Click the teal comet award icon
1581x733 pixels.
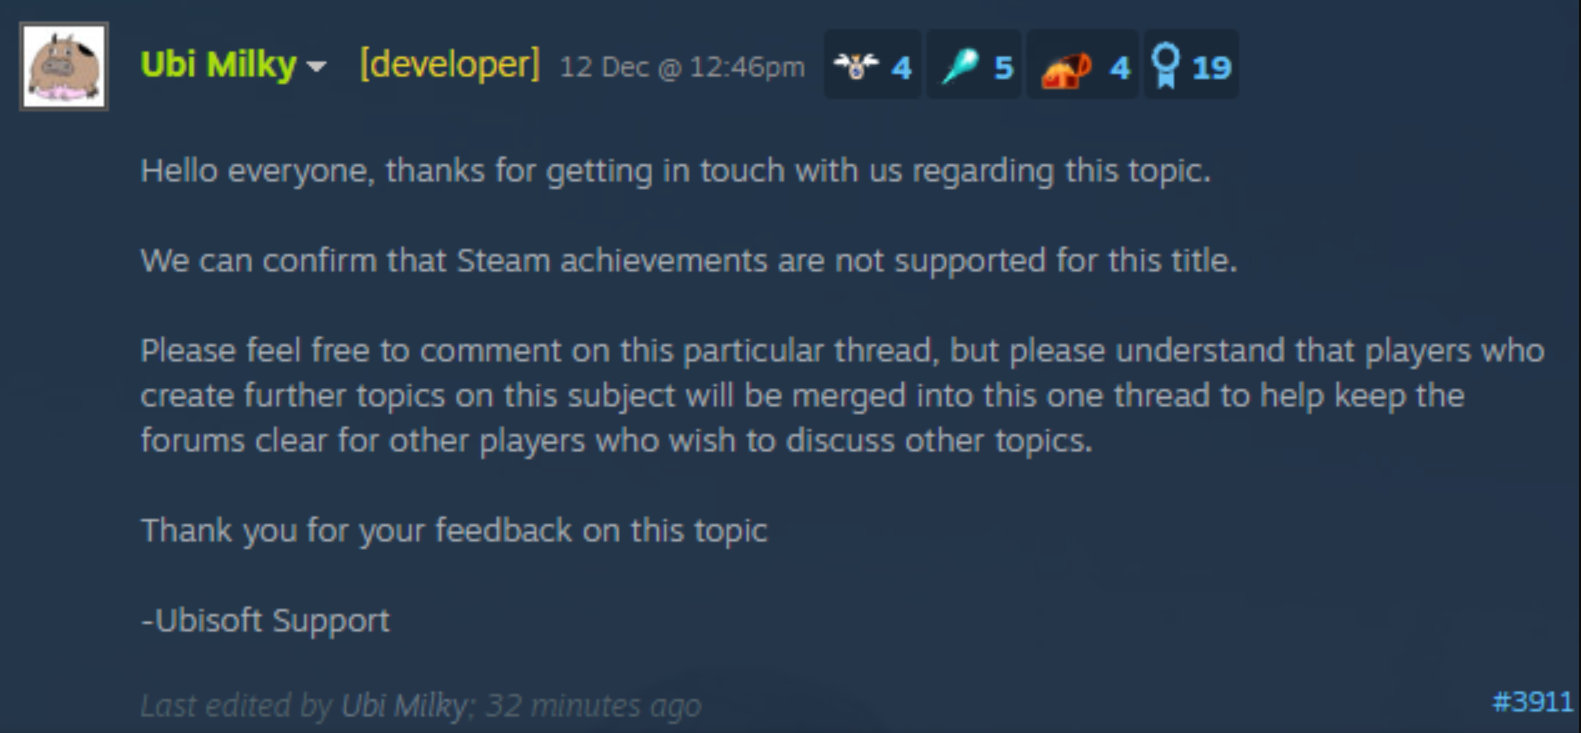(960, 66)
